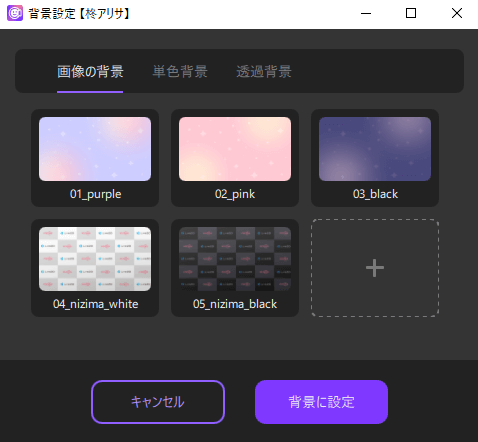Select the 01_purple background thumbnail
Screen dimensions: 478x442
tap(95, 149)
